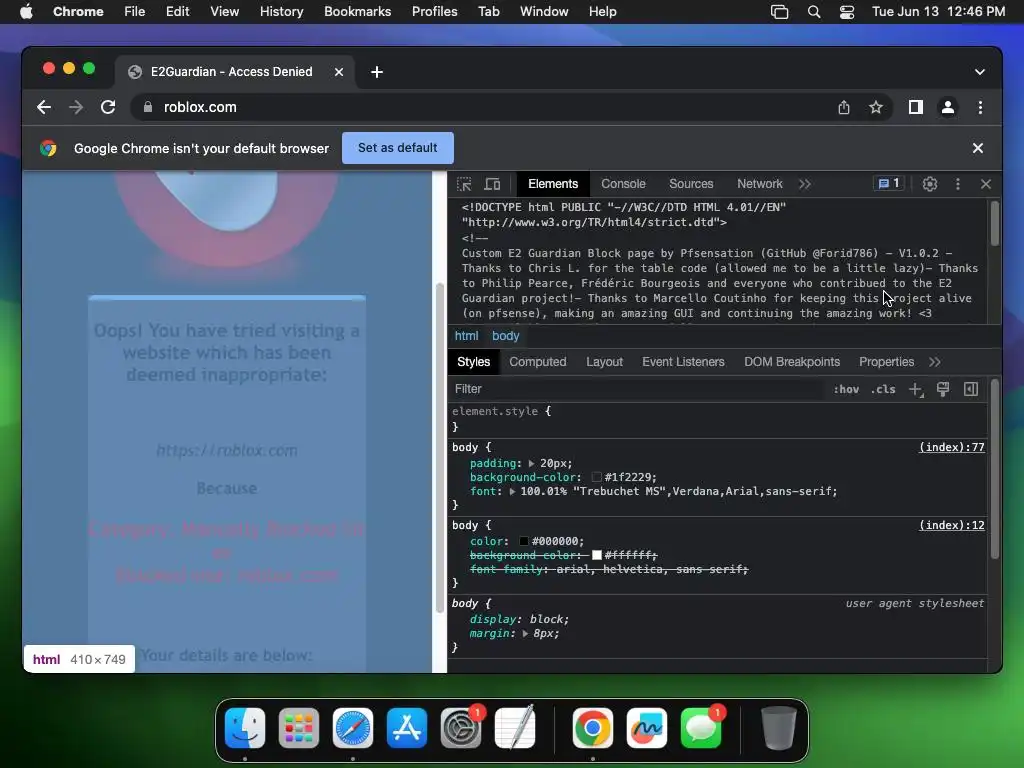Share this page via the share icon
Viewport: 1024px width, 768px height.
pos(844,108)
